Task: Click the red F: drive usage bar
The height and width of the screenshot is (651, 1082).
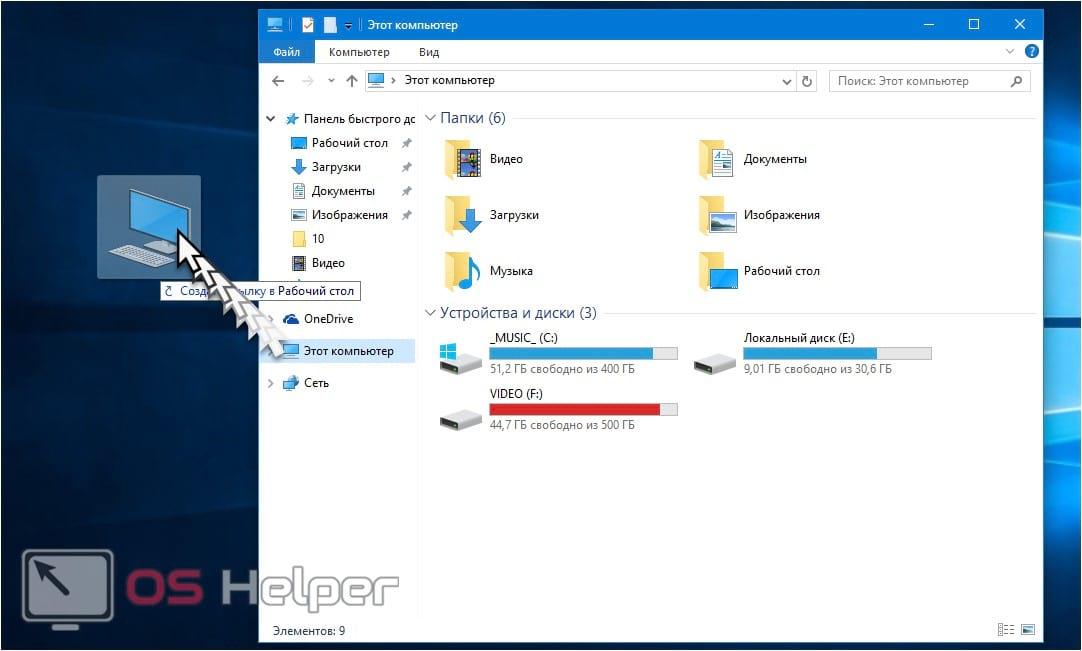Action: (583, 409)
